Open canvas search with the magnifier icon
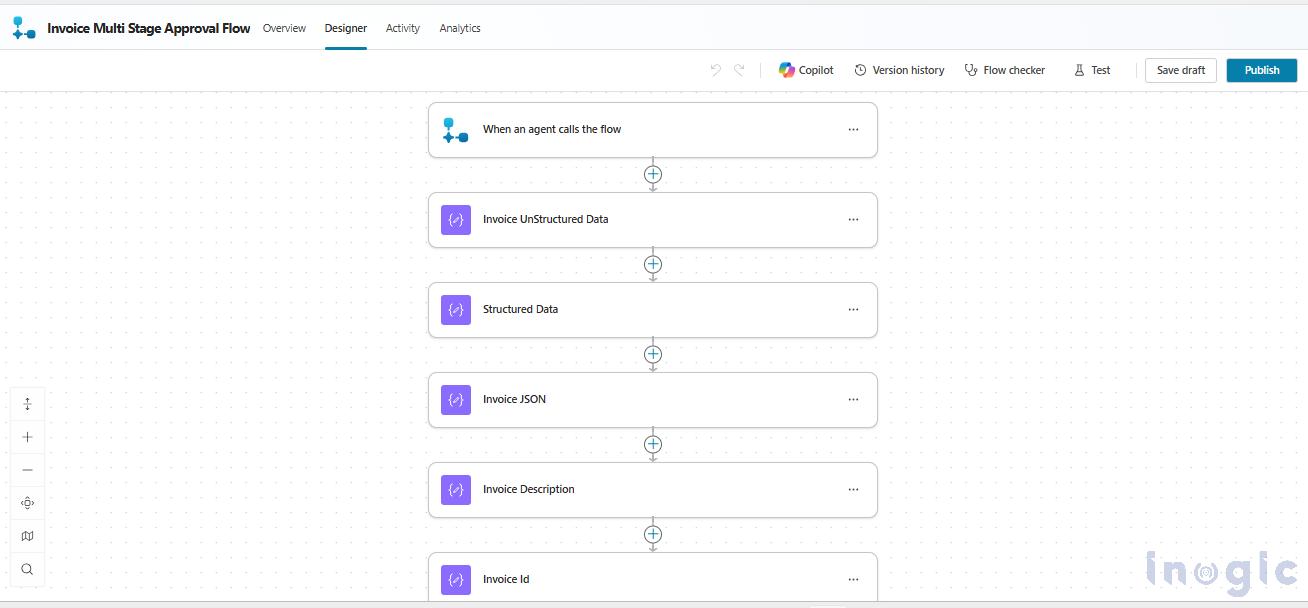 pyautogui.click(x=27, y=569)
